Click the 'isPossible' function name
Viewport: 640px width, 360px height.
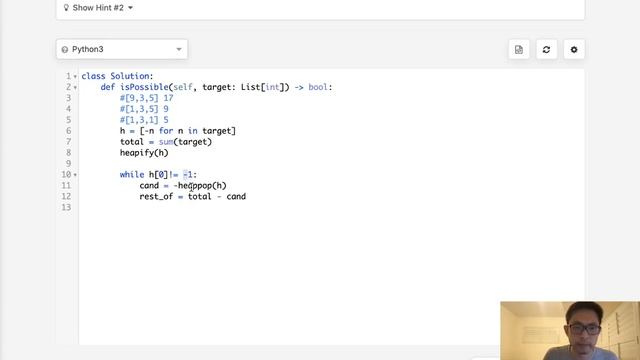[144, 87]
